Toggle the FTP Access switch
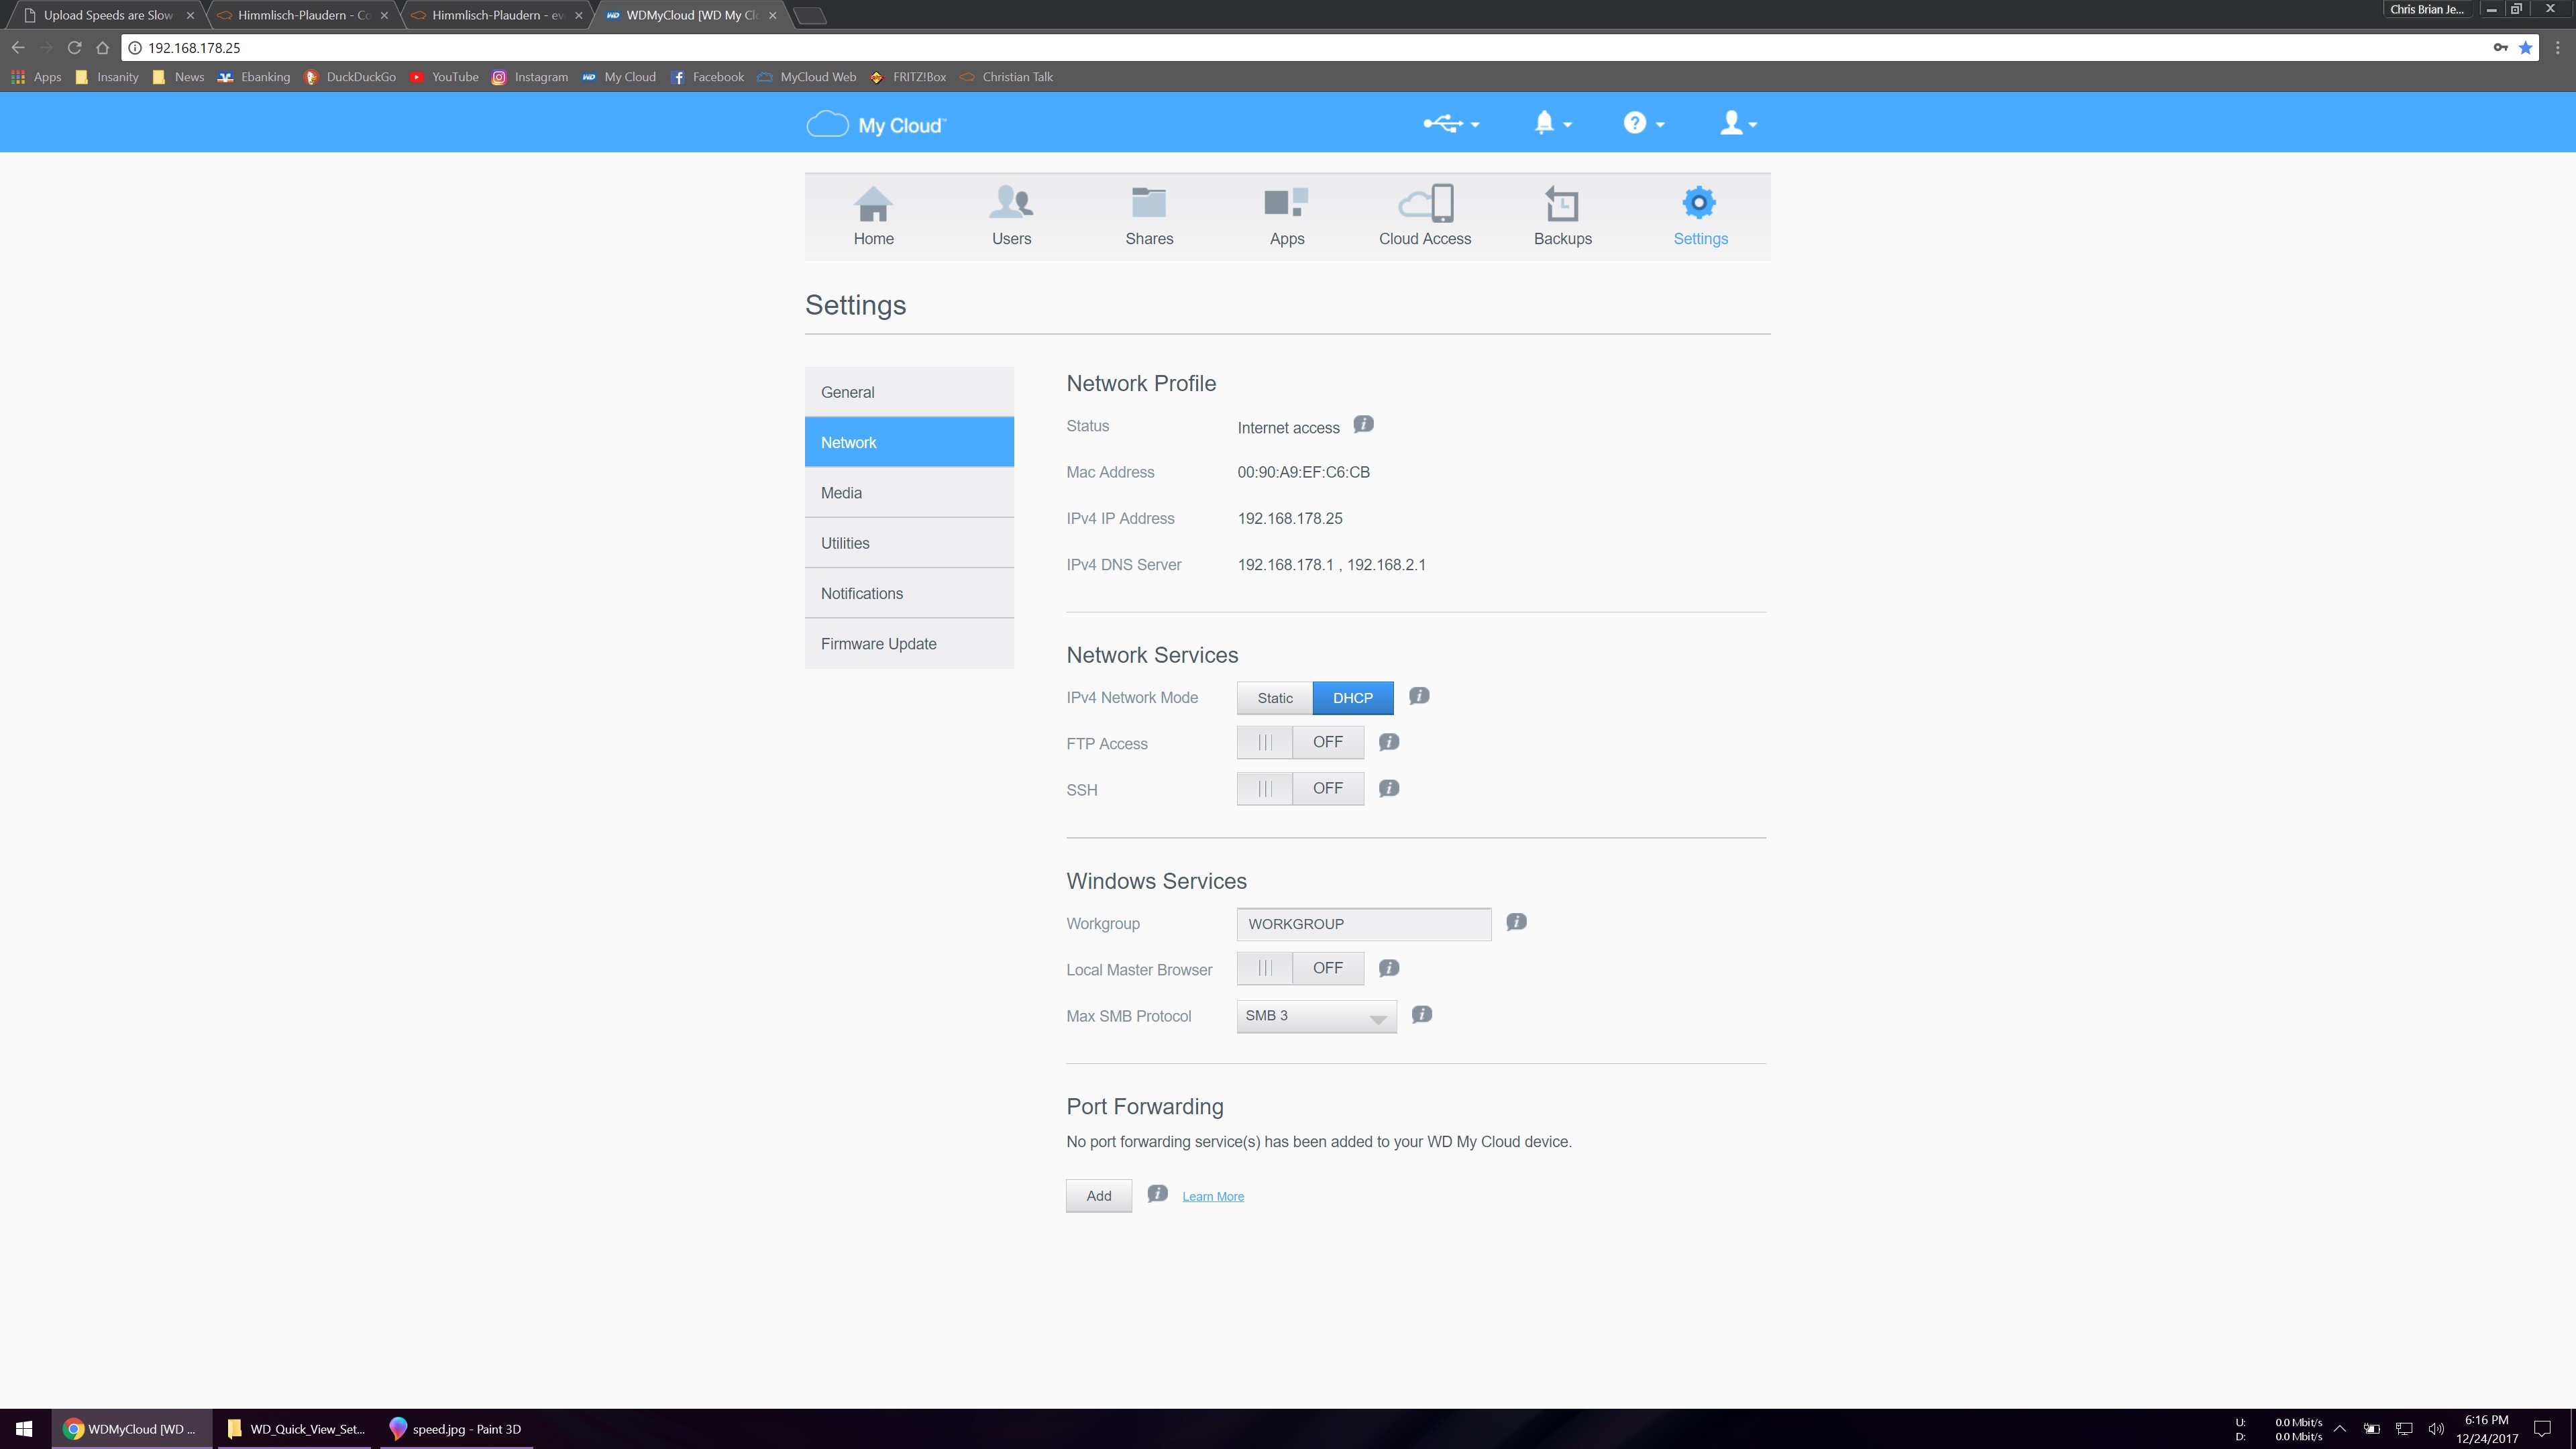2576x1449 pixels. (1299, 742)
